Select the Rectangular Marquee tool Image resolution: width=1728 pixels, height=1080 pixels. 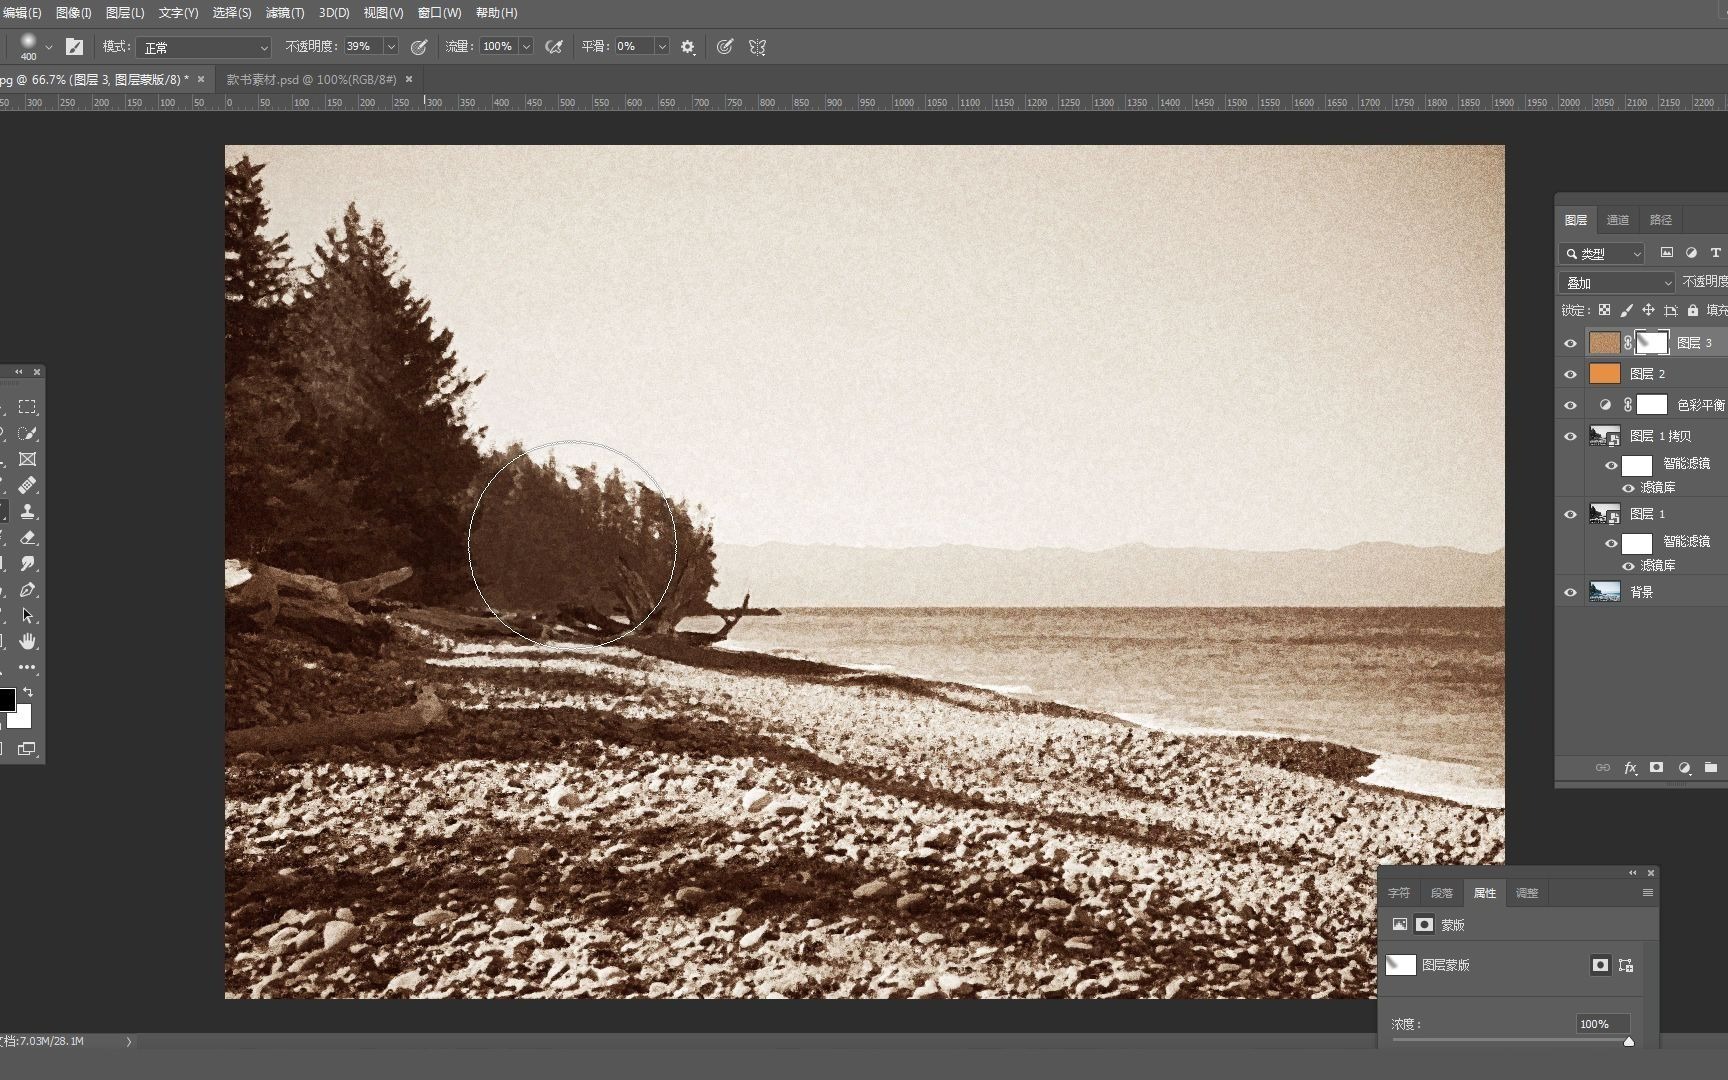[x=27, y=407]
